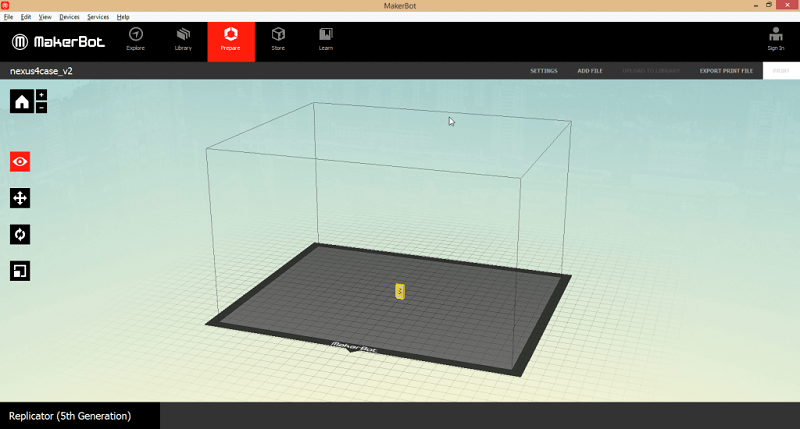Open the Explore section
This screenshot has width=800, height=429.
pyautogui.click(x=136, y=40)
